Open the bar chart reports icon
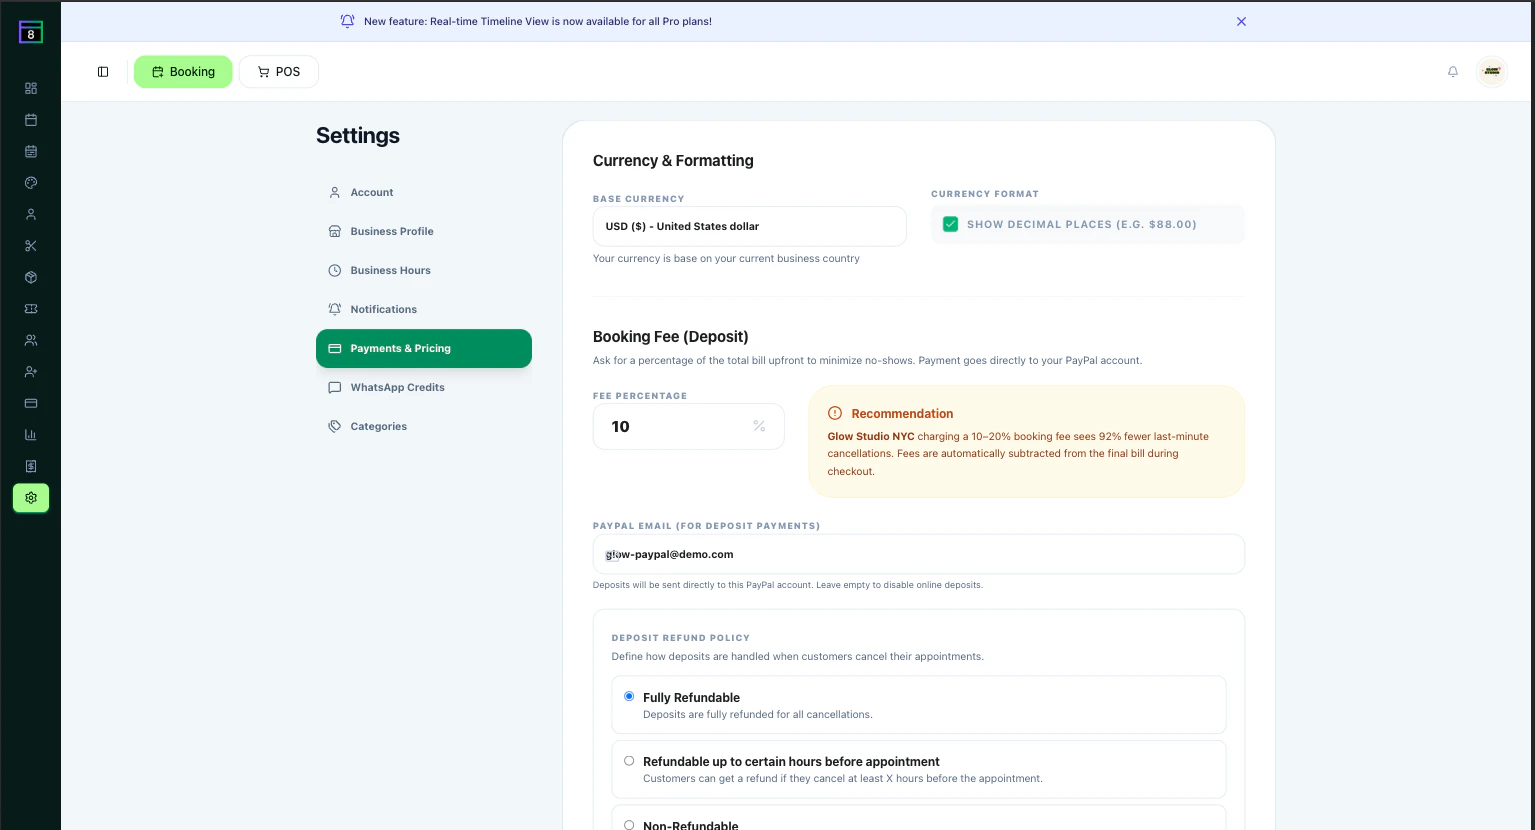Screen dimensions: 1535x830 click(x=31, y=435)
